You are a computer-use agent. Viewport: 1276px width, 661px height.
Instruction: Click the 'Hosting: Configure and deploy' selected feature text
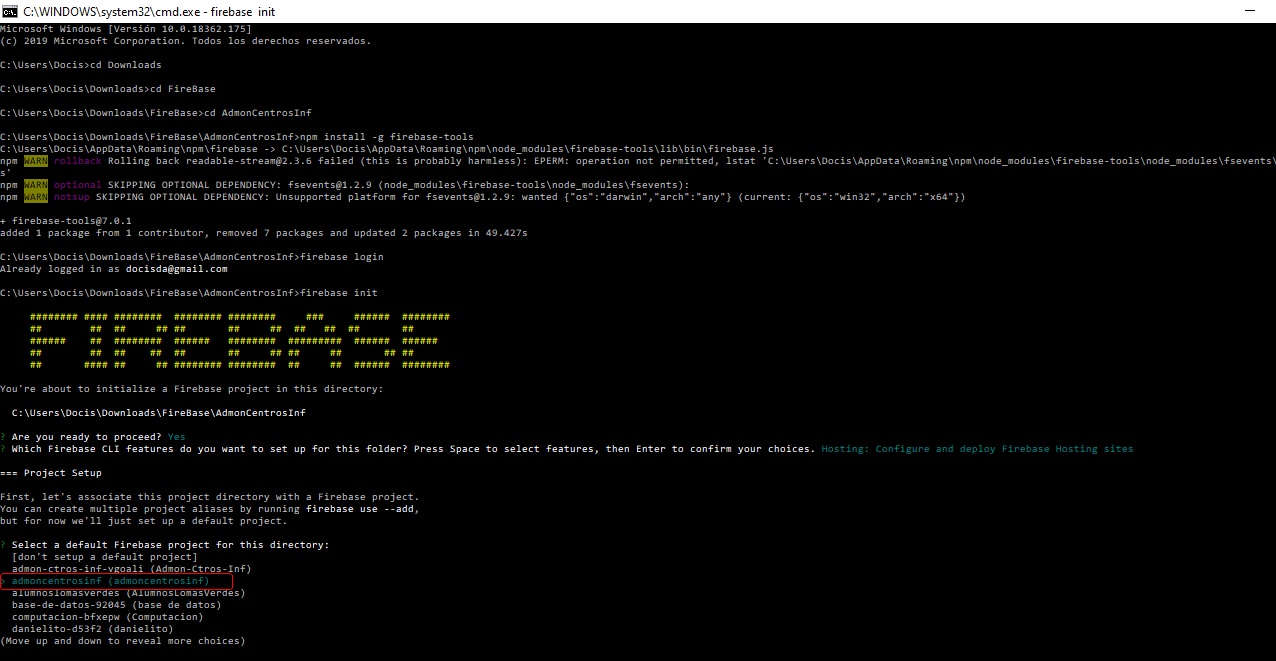(x=977, y=449)
